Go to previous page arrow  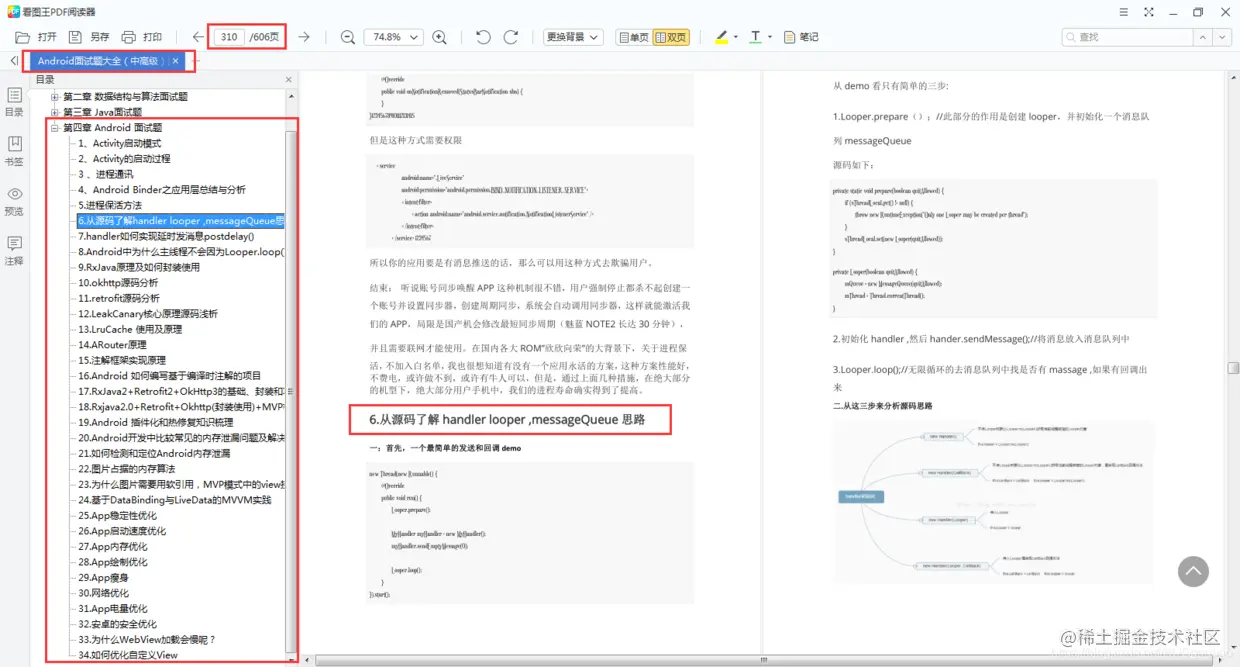pyautogui.click(x=198, y=37)
